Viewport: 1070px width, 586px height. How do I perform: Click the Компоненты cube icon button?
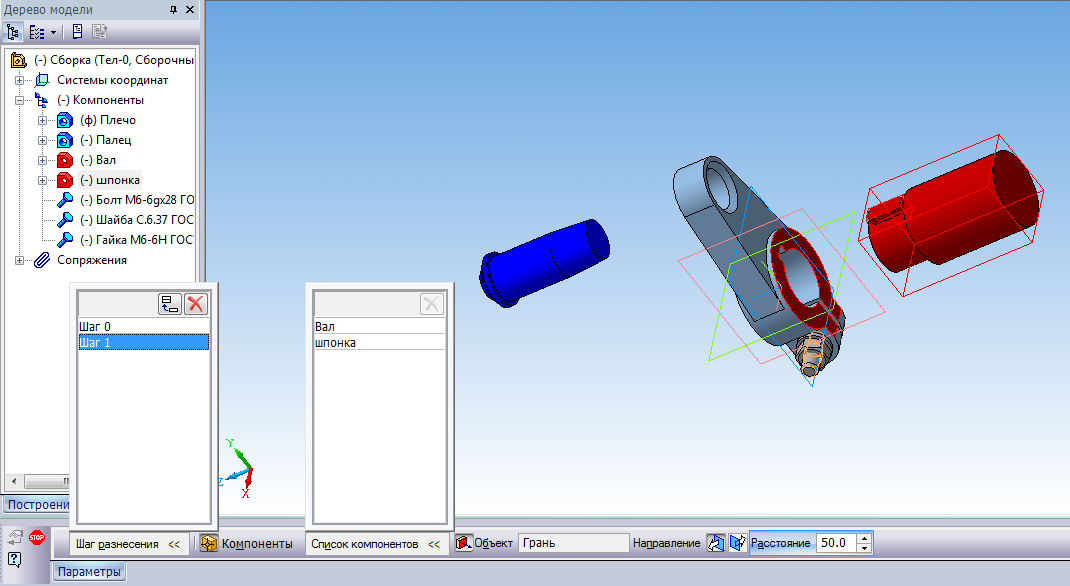tap(209, 544)
